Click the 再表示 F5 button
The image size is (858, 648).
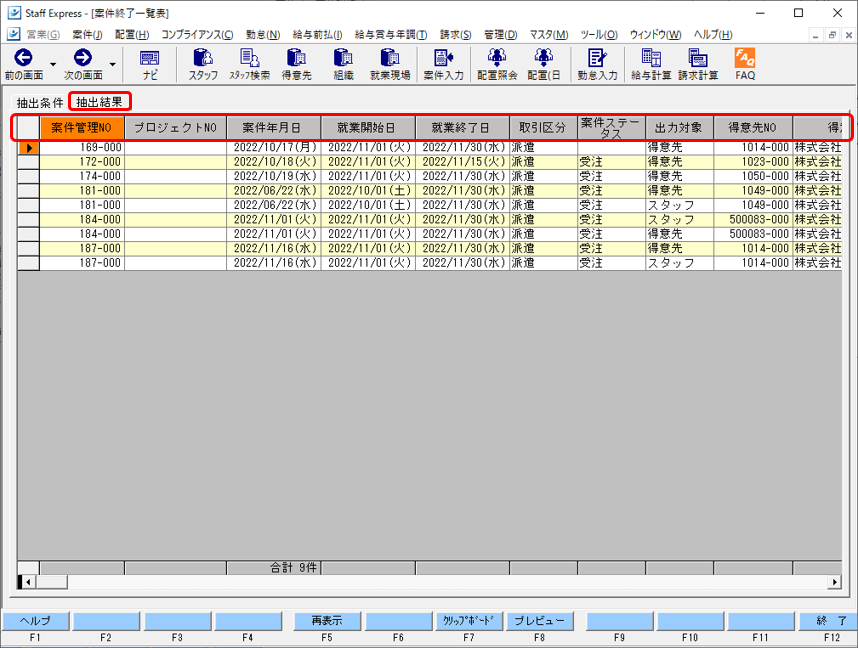327,621
